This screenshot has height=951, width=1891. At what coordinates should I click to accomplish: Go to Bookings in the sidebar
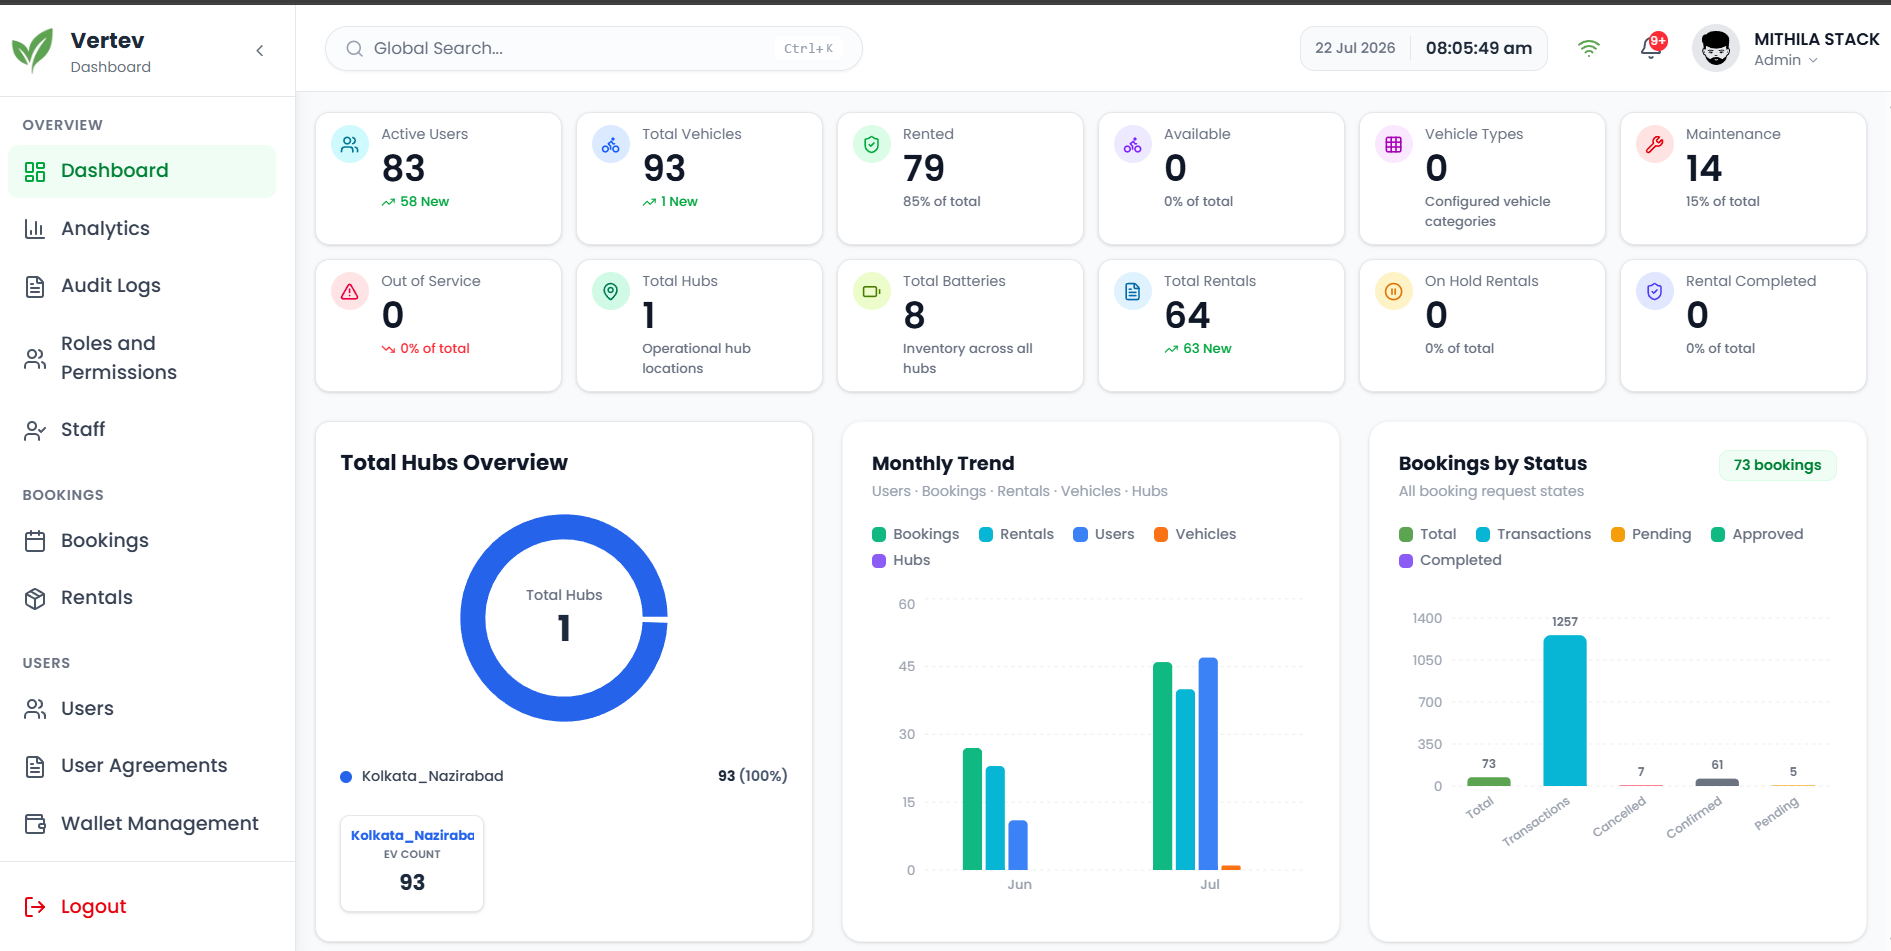(x=142, y=541)
